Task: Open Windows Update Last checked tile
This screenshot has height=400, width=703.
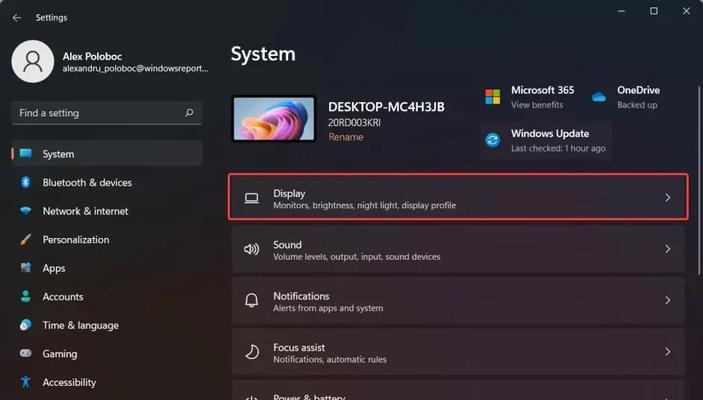Action: [x=546, y=140]
